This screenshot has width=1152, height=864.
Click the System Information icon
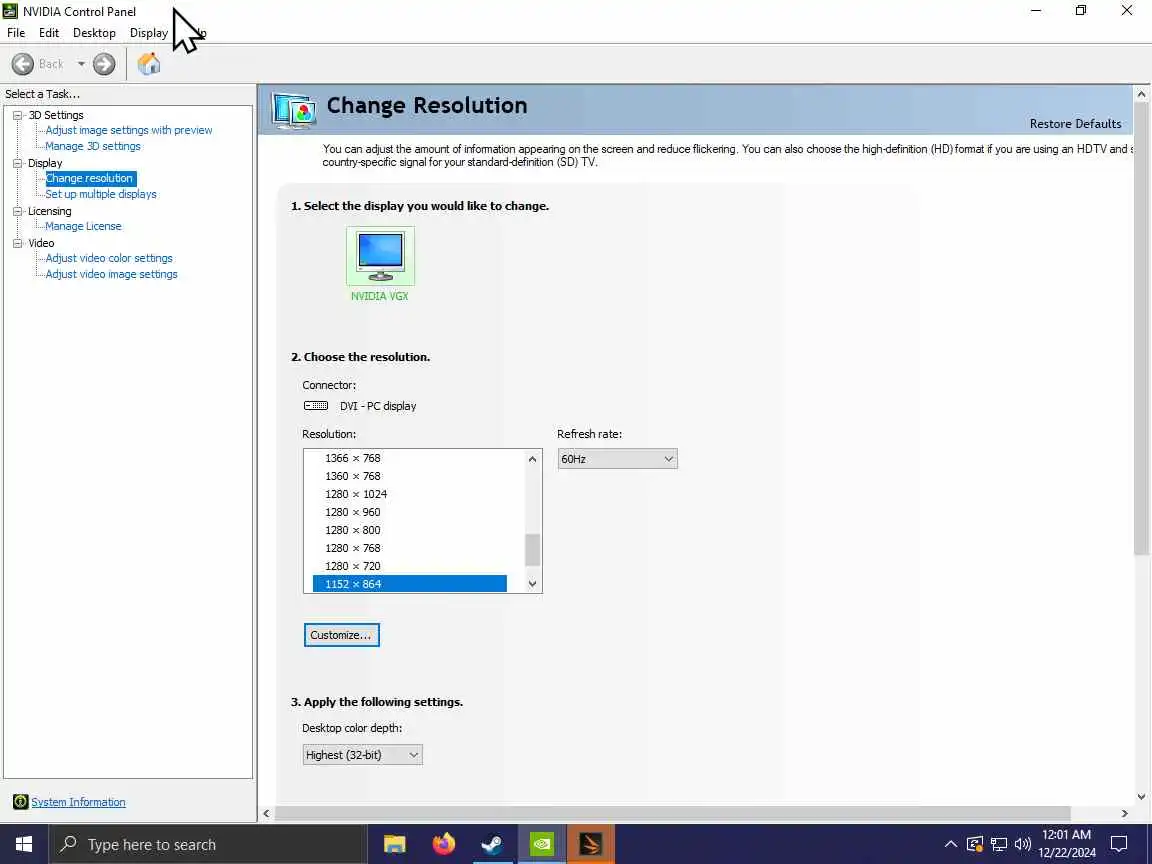click(x=21, y=802)
